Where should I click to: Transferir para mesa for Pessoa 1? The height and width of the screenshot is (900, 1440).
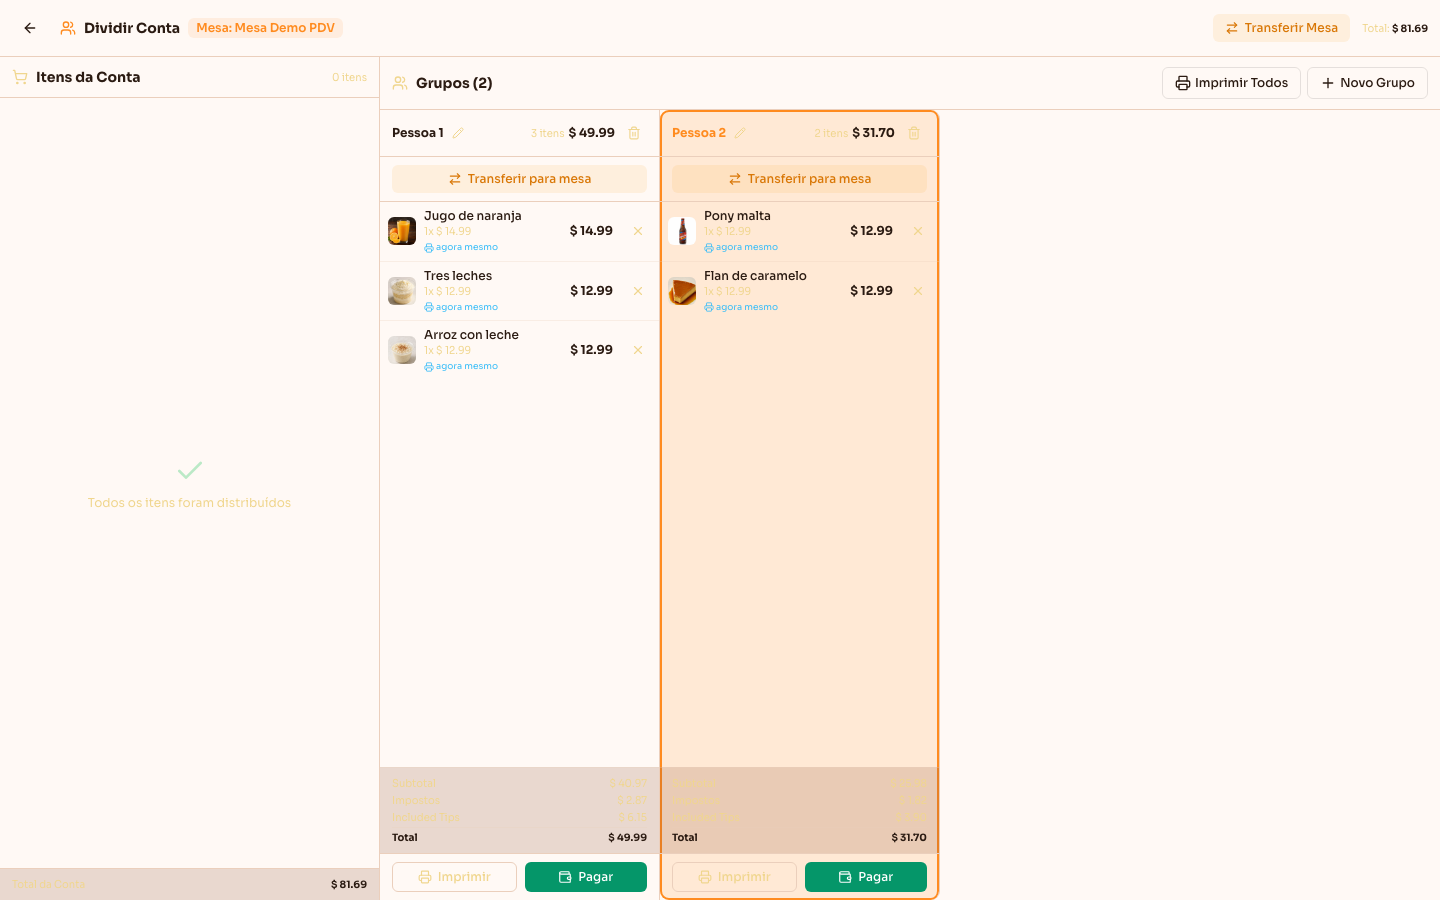pyautogui.click(x=519, y=179)
